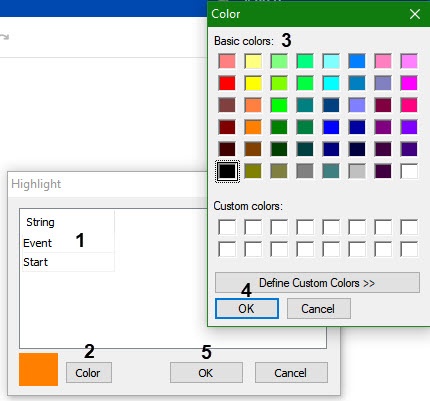Cancel the Color dialog

(x=319, y=308)
